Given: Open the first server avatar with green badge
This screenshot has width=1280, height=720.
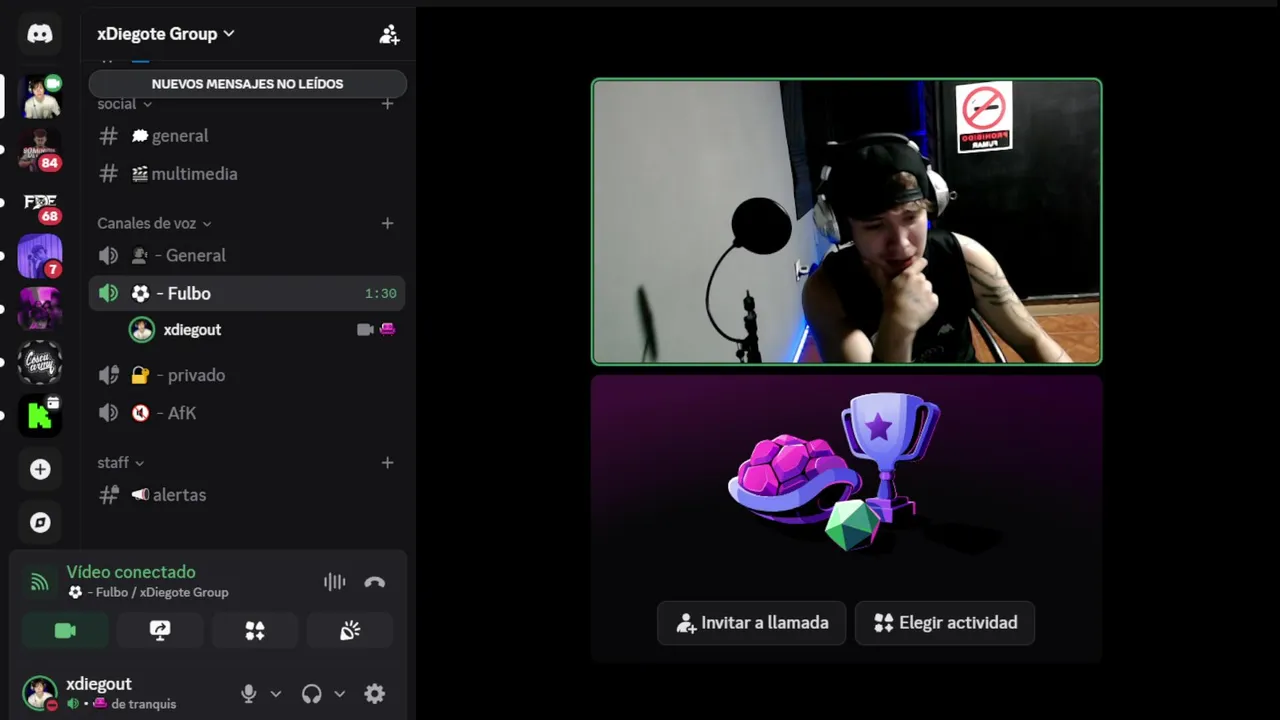Looking at the screenshot, I should (40, 96).
